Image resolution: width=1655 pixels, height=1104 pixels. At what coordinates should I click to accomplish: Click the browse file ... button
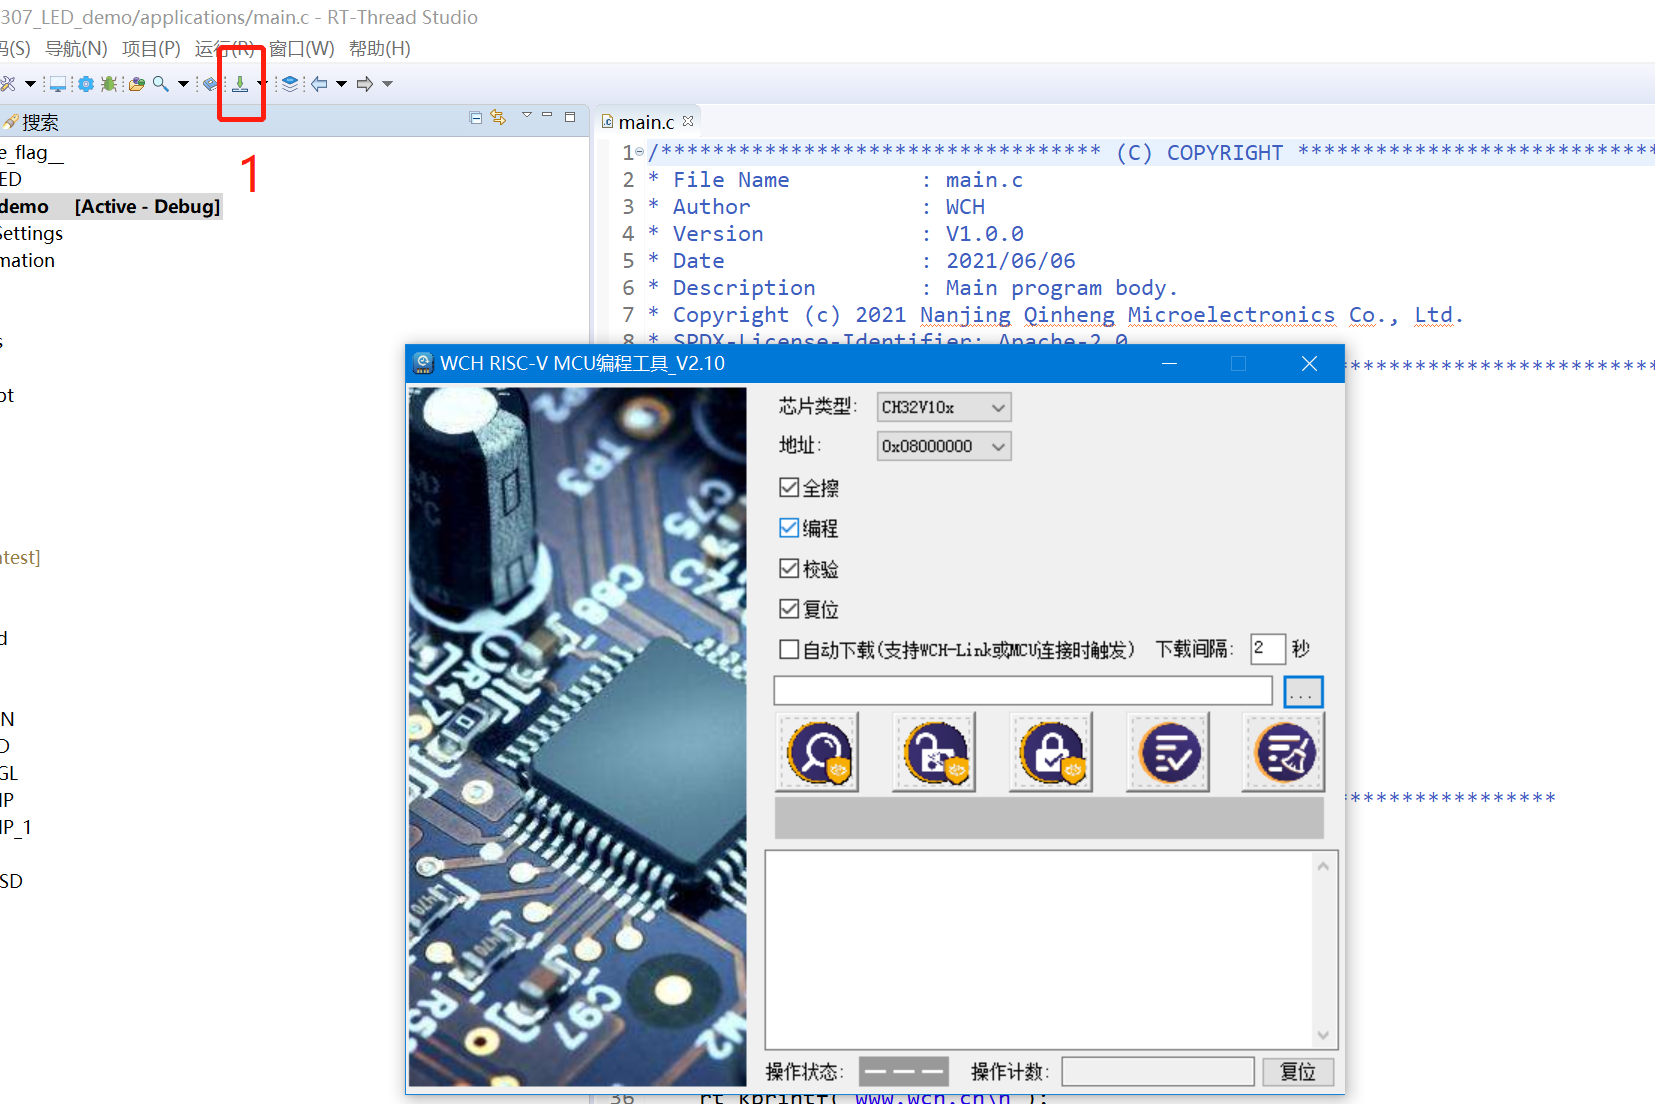(x=1303, y=691)
